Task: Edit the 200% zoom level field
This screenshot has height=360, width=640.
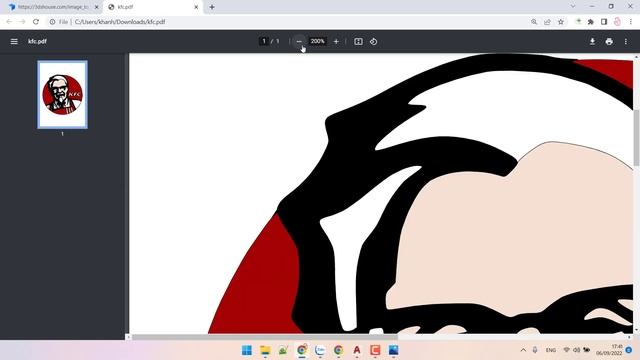Action: coord(318,41)
